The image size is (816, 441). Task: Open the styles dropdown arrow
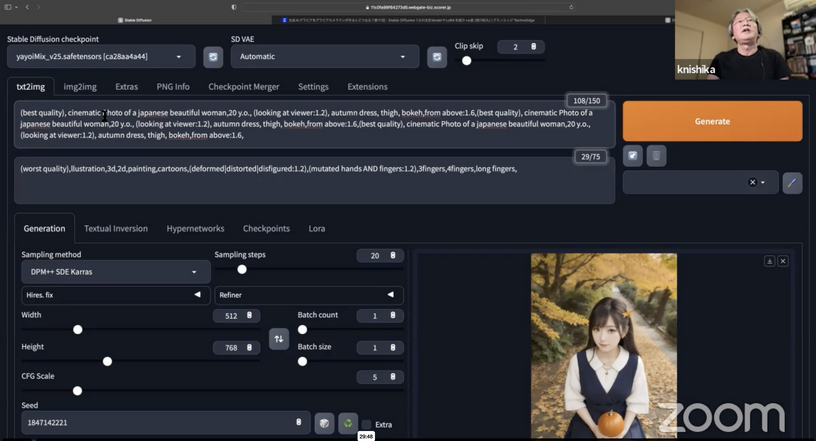(x=762, y=182)
